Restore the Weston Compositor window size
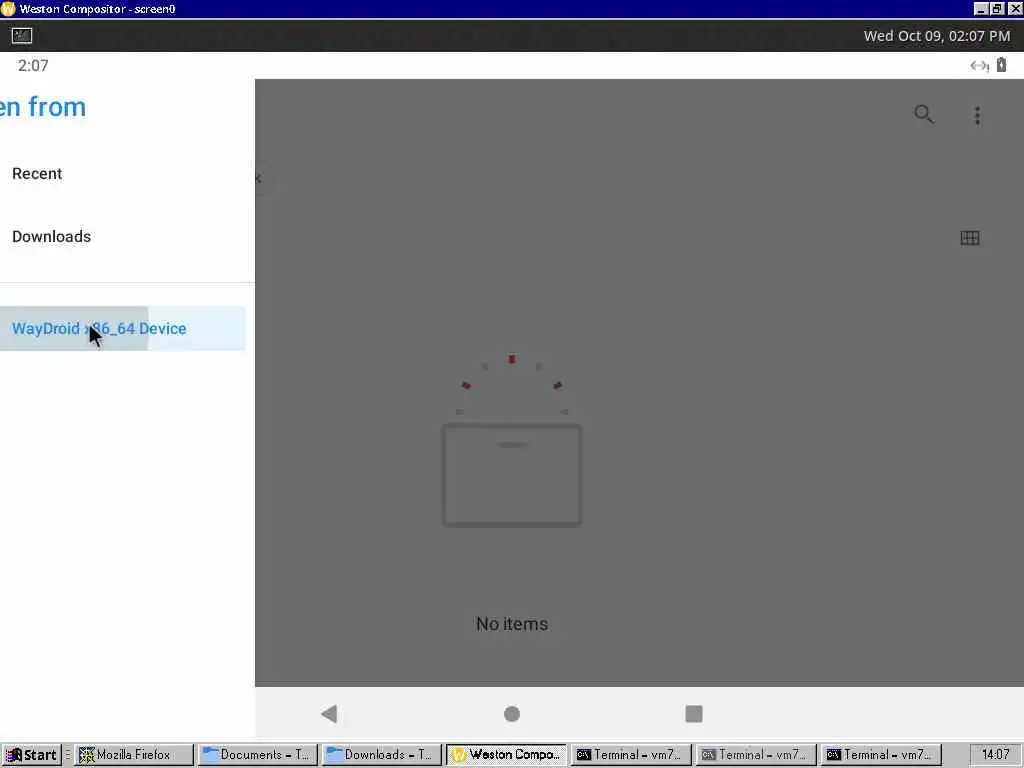 pos(997,8)
